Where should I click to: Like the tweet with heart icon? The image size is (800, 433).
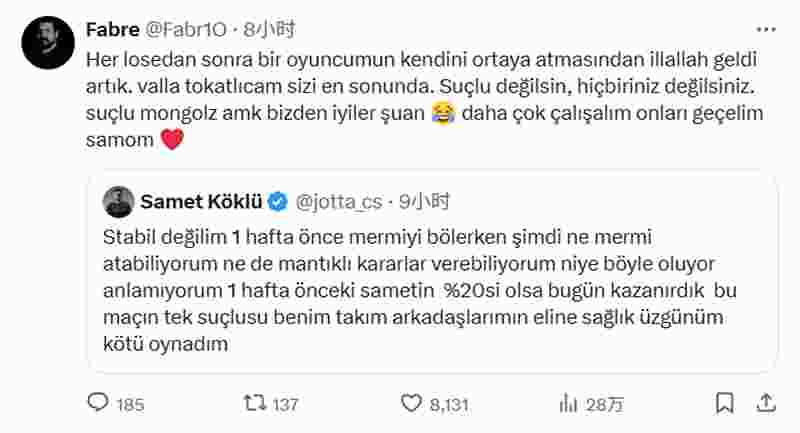[411, 403]
